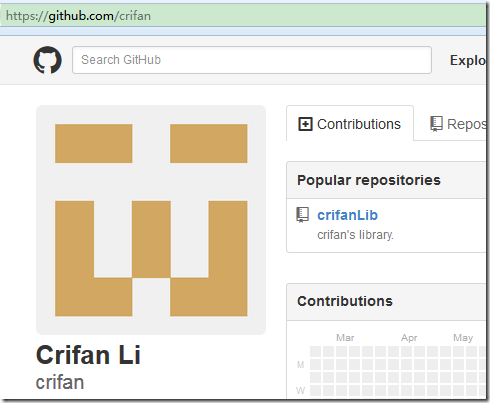This screenshot has width=490, height=403.
Task: Select the Contributions tab
Action: point(350,124)
